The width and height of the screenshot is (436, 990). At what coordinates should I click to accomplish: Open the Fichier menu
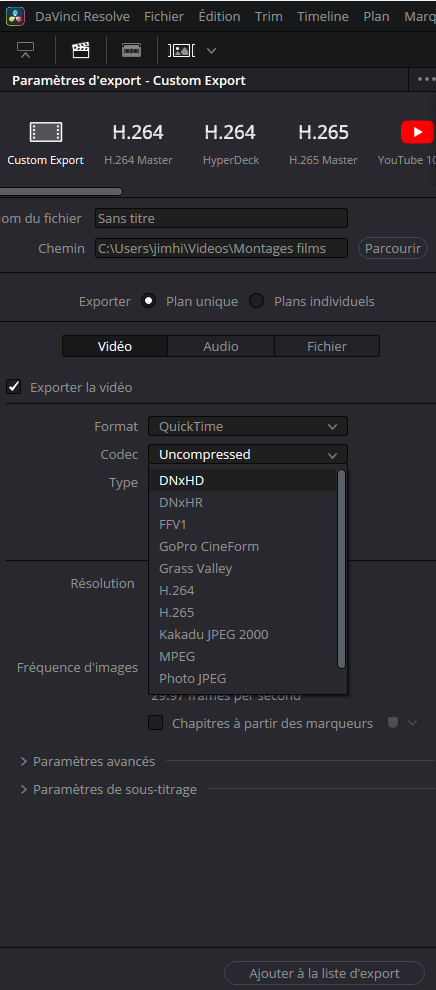[x=164, y=16]
